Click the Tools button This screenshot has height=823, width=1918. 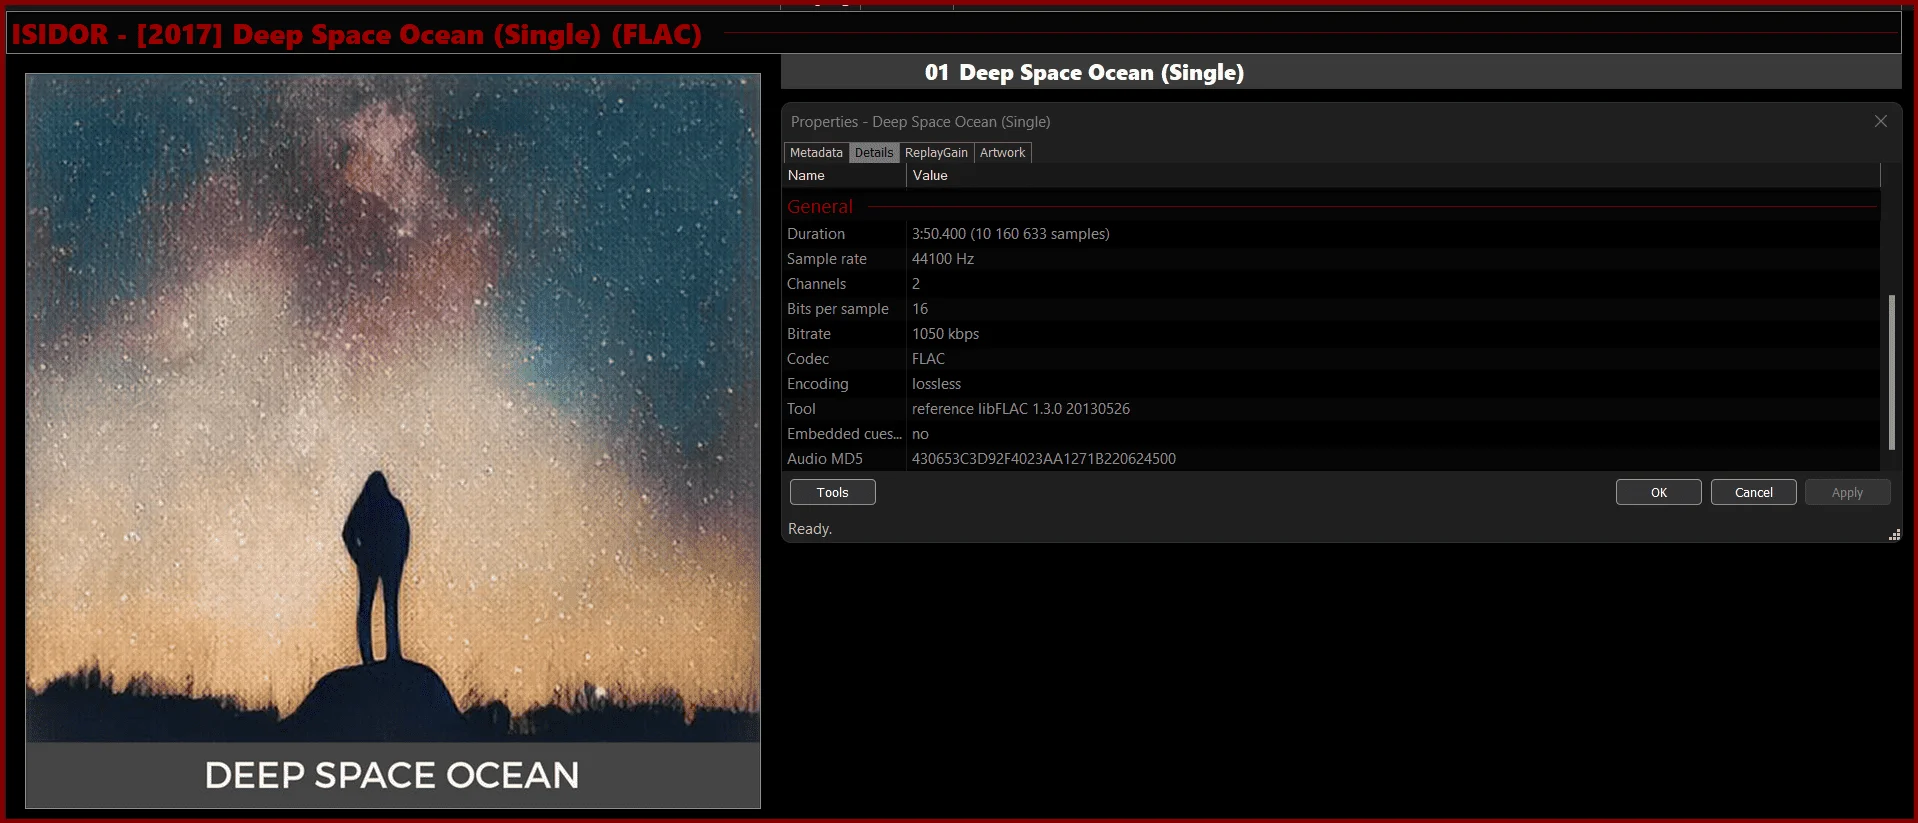[x=832, y=492]
